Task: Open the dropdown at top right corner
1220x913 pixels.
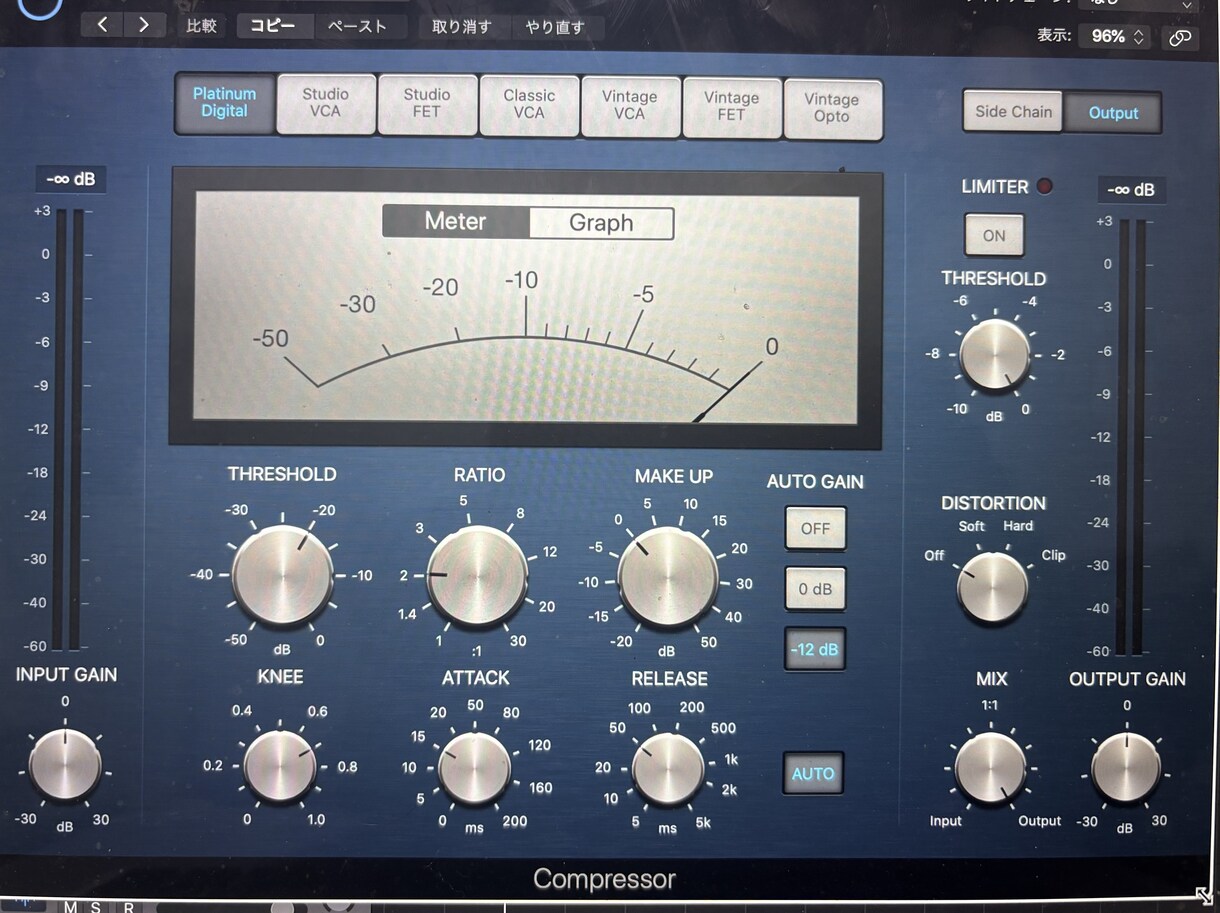Action: coord(1137,4)
